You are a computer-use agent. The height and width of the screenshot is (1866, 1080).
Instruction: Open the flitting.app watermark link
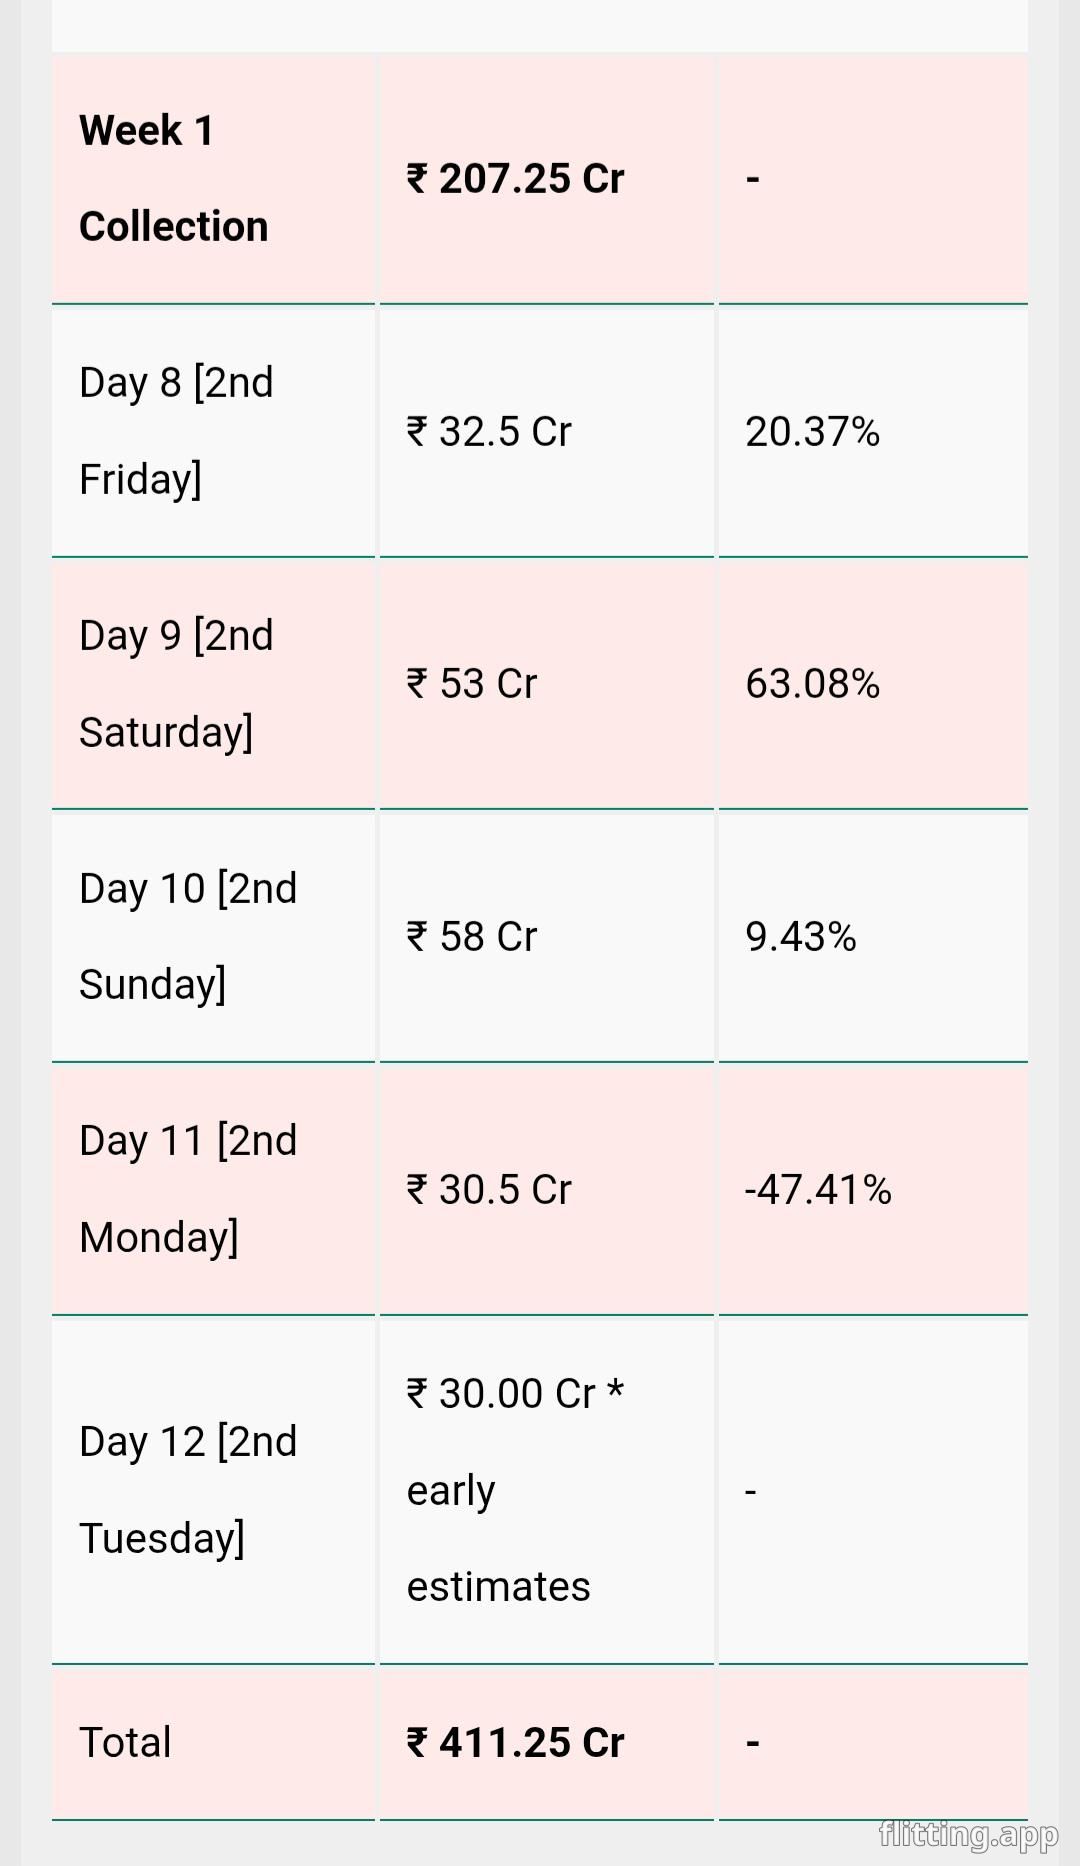[x=968, y=1834]
